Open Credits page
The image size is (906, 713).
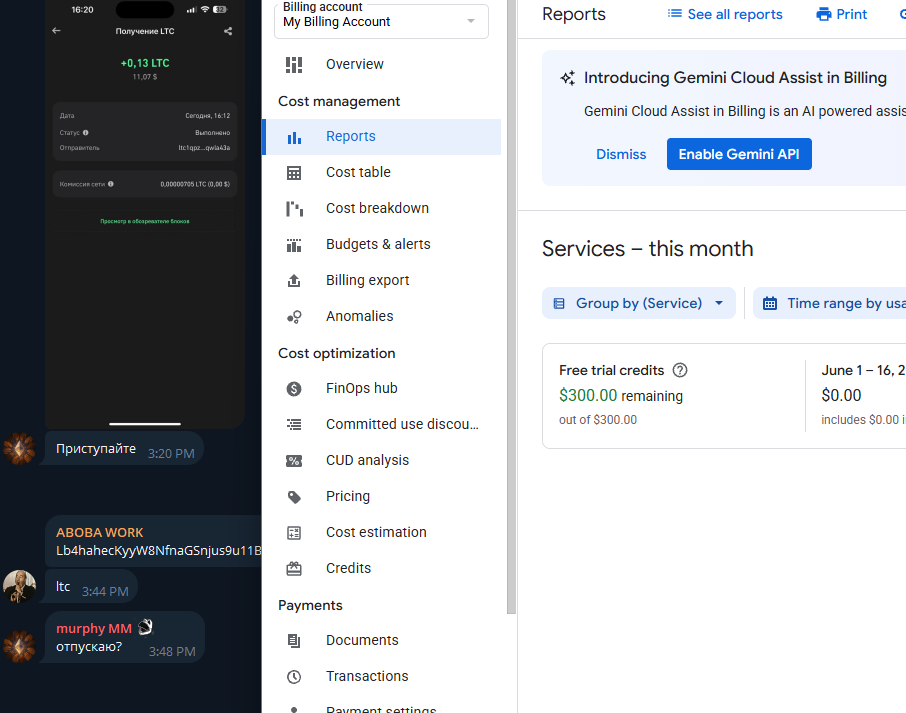tap(381, 569)
